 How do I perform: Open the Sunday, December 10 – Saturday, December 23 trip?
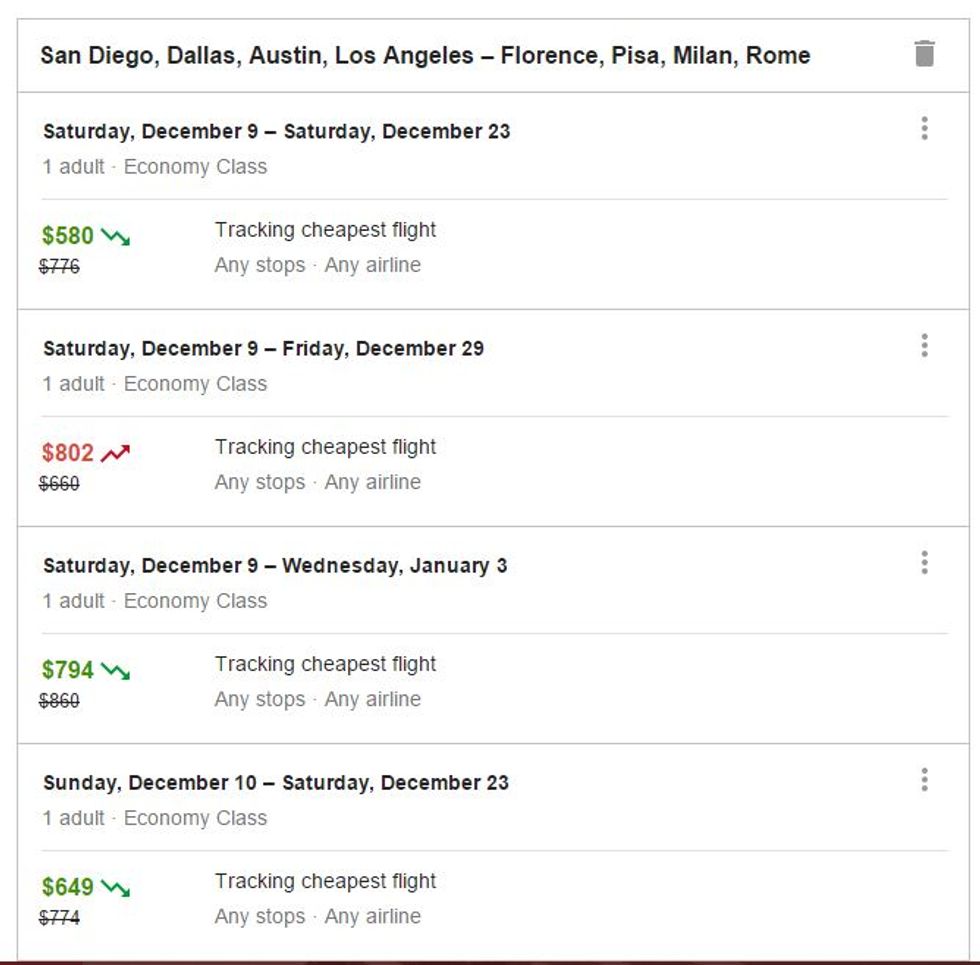tap(276, 782)
